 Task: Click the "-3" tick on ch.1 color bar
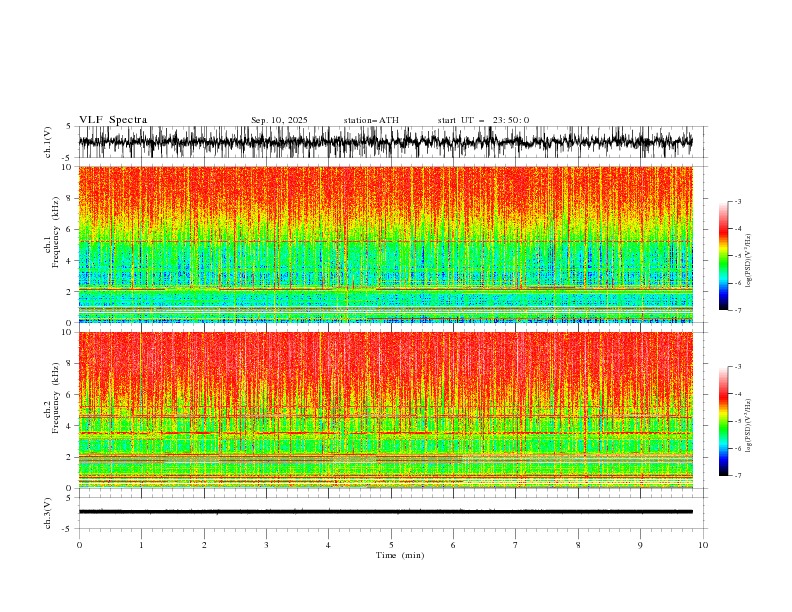coord(738,201)
